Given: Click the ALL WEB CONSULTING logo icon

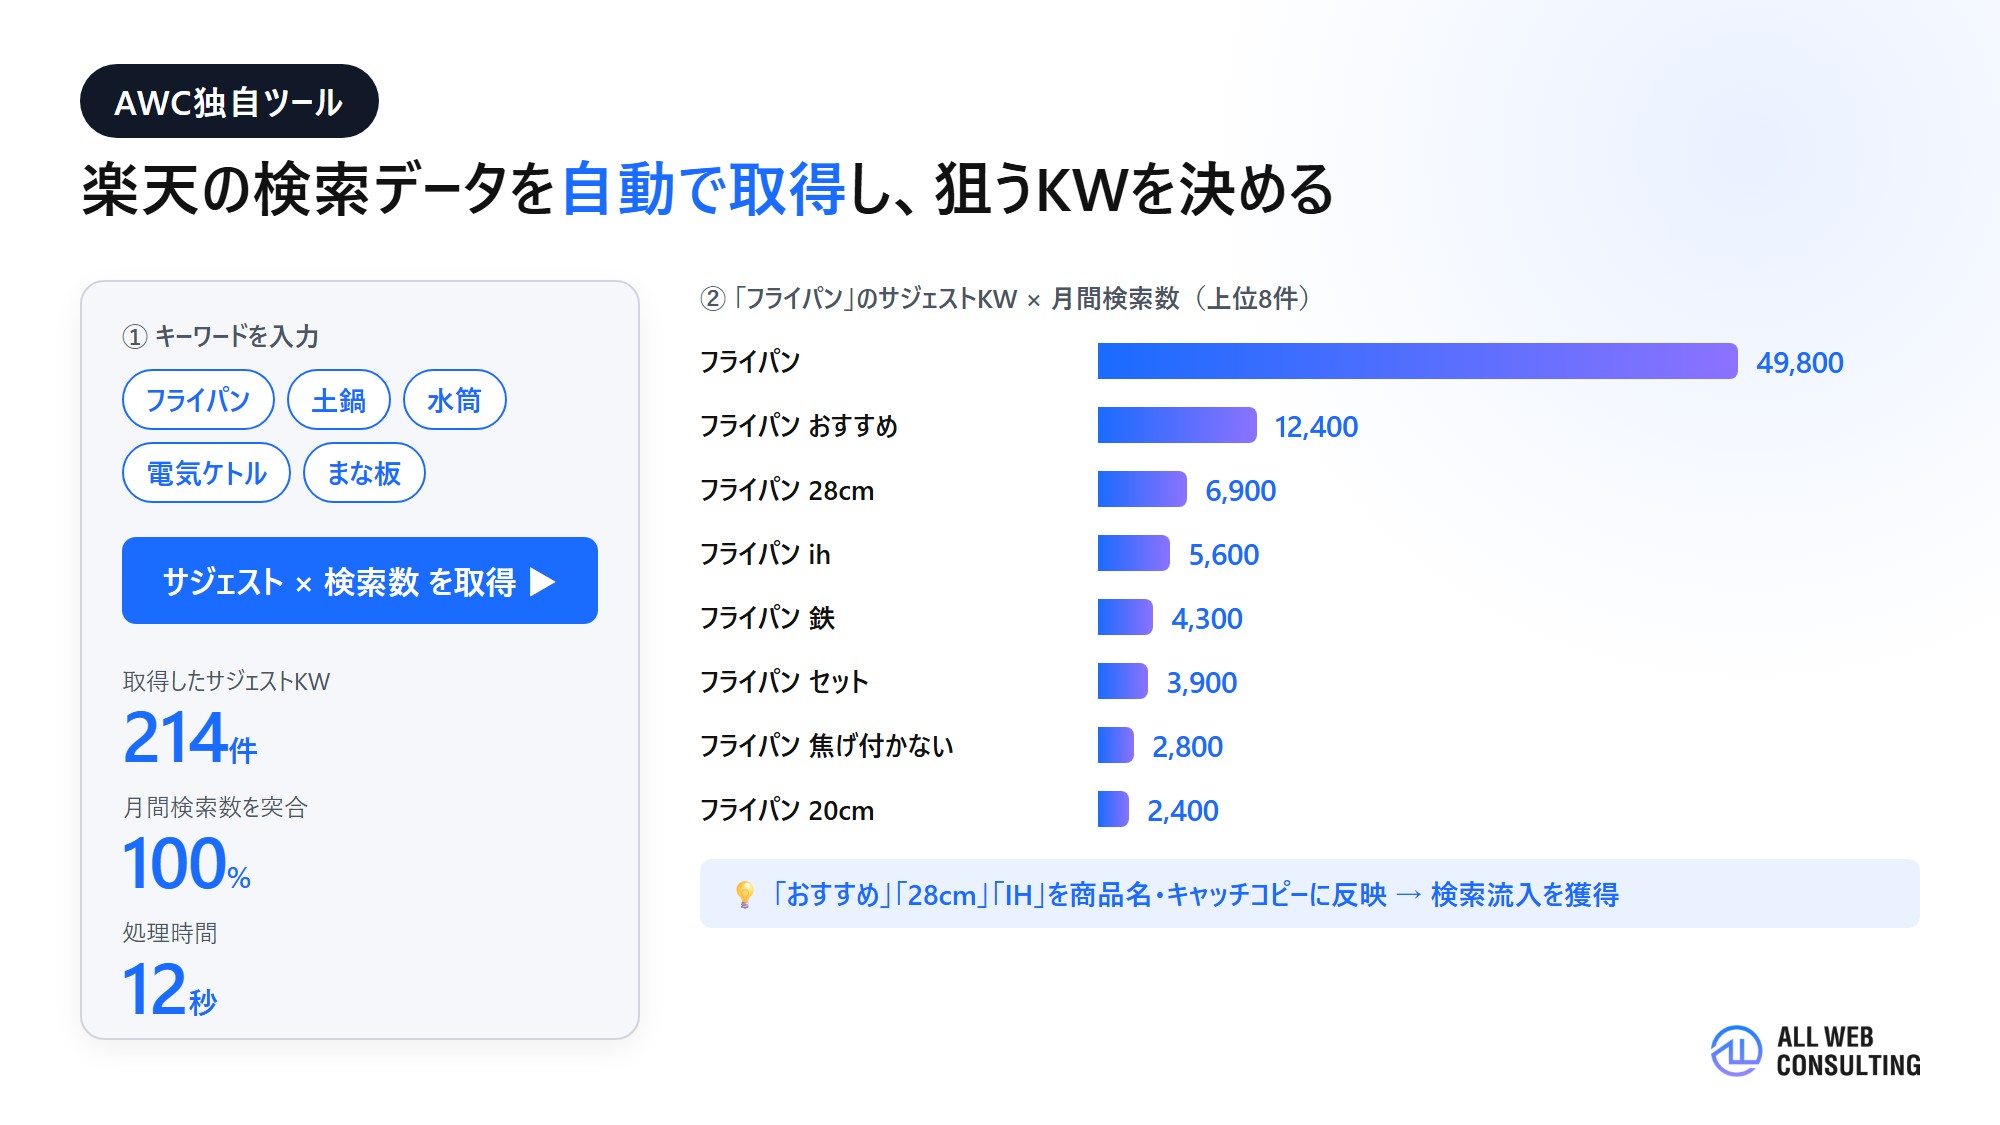Looking at the screenshot, I should click(x=1736, y=1051).
